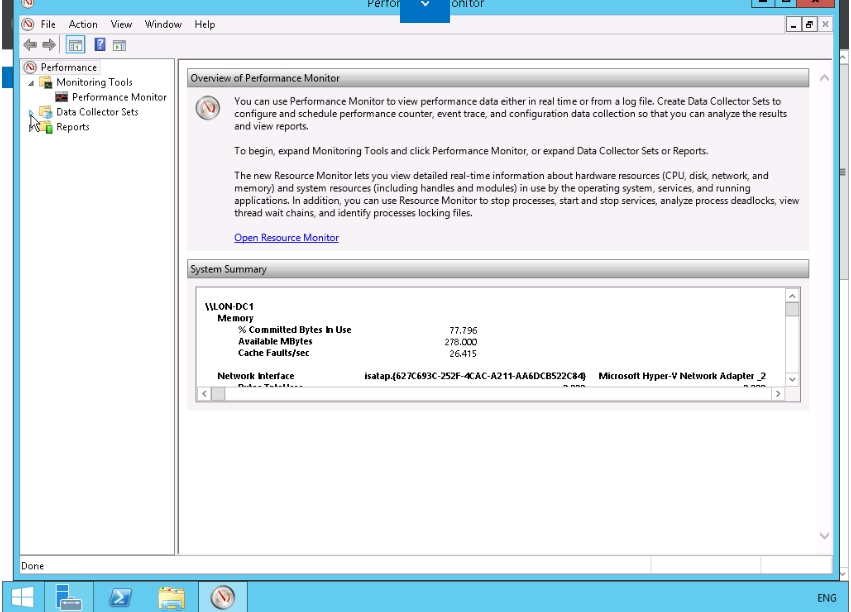The height and width of the screenshot is (612, 851).
Task: Click System Summary scroll left arrow
Action: tap(204, 394)
